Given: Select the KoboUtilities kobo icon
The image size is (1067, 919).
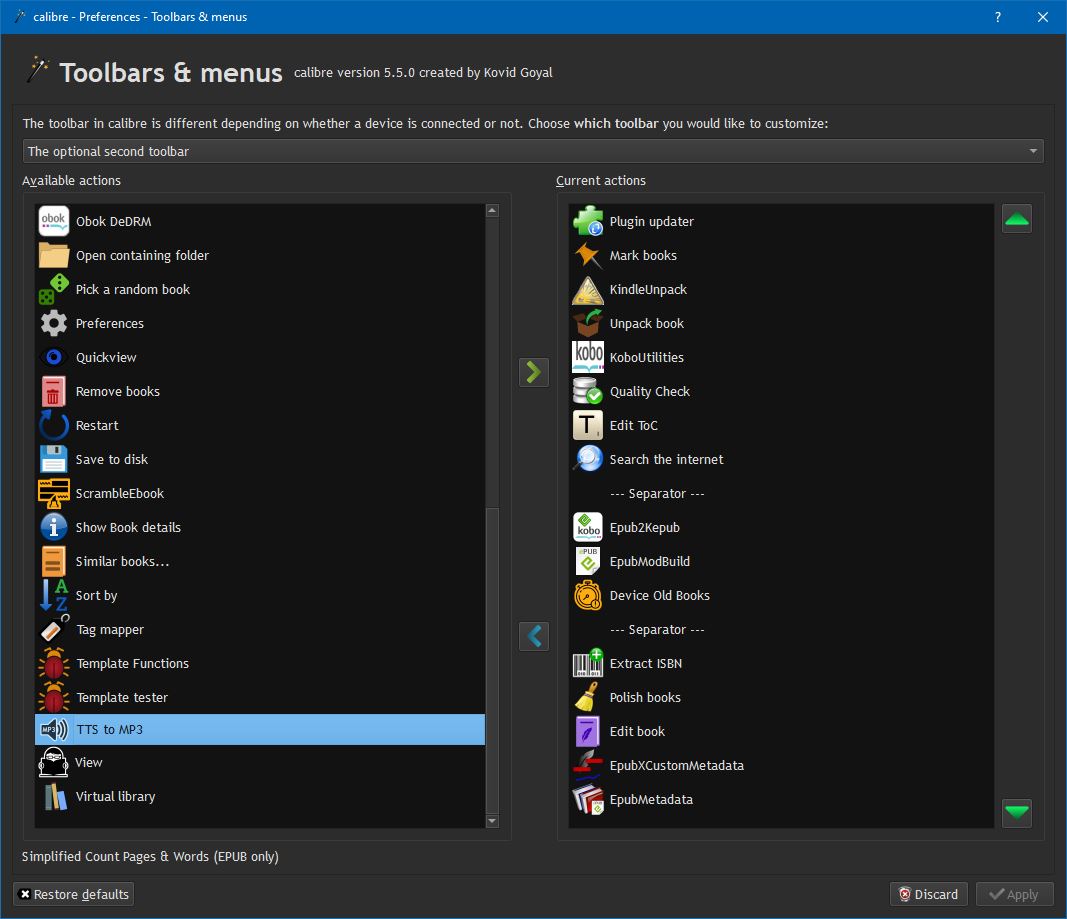Looking at the screenshot, I should pos(588,357).
